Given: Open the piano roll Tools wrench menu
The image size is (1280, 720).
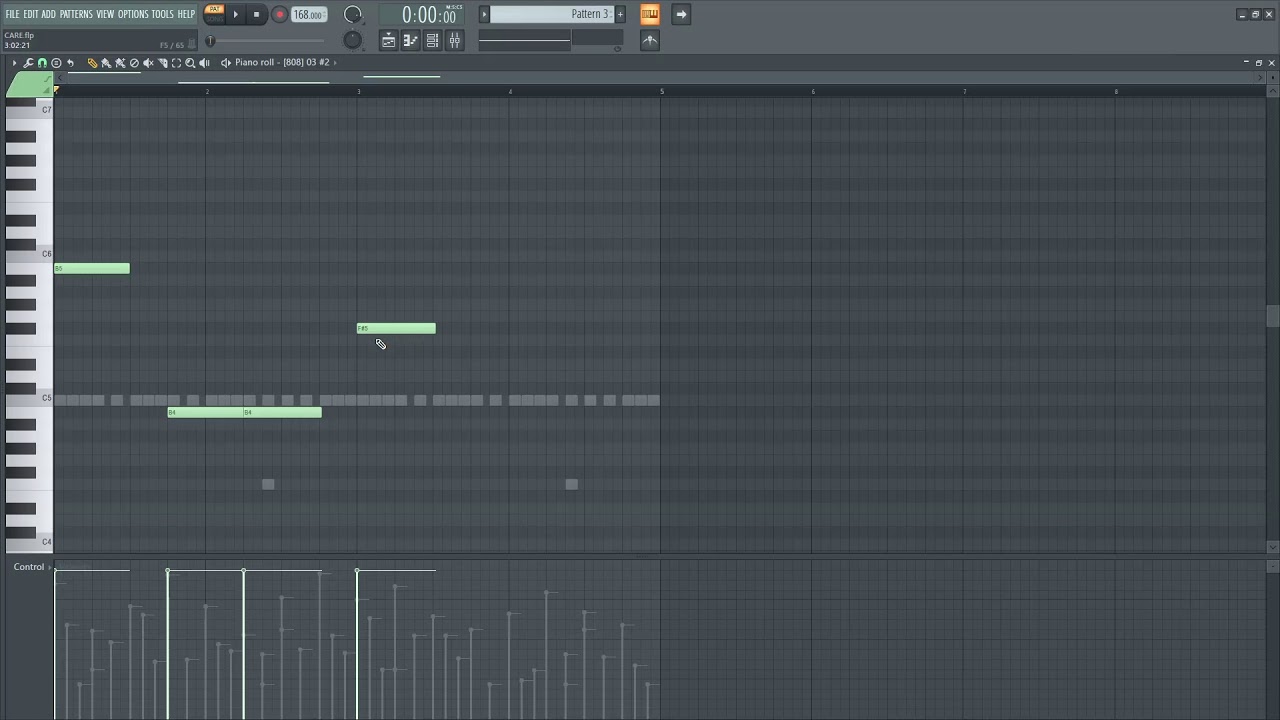Looking at the screenshot, I should pos(28,63).
